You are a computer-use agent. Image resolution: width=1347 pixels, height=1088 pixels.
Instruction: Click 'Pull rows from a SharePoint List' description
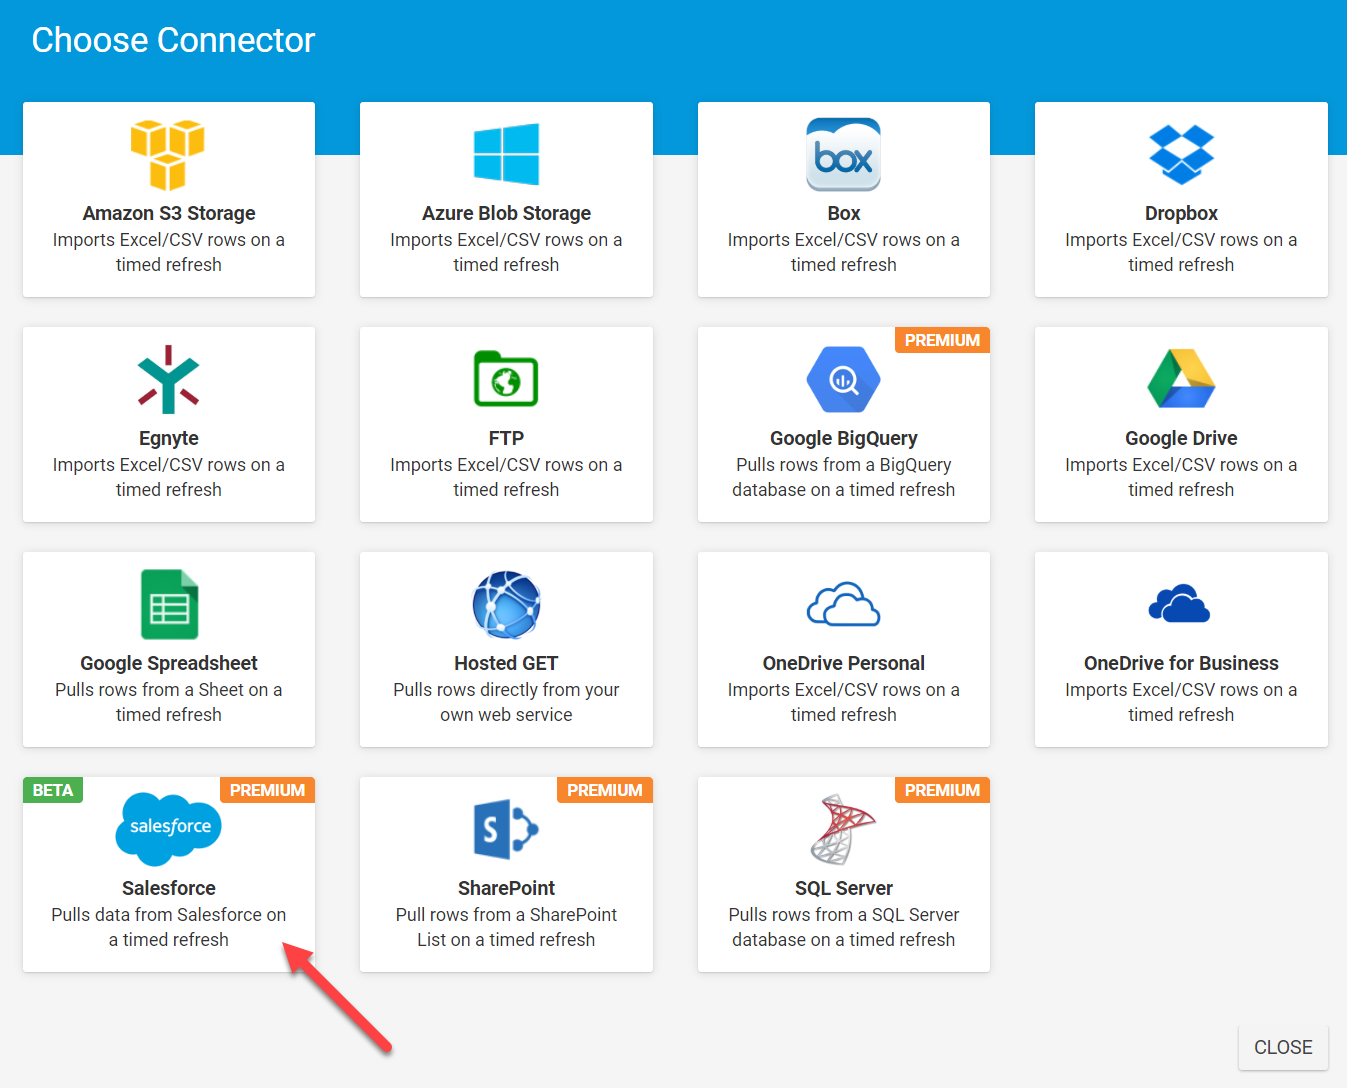click(506, 927)
